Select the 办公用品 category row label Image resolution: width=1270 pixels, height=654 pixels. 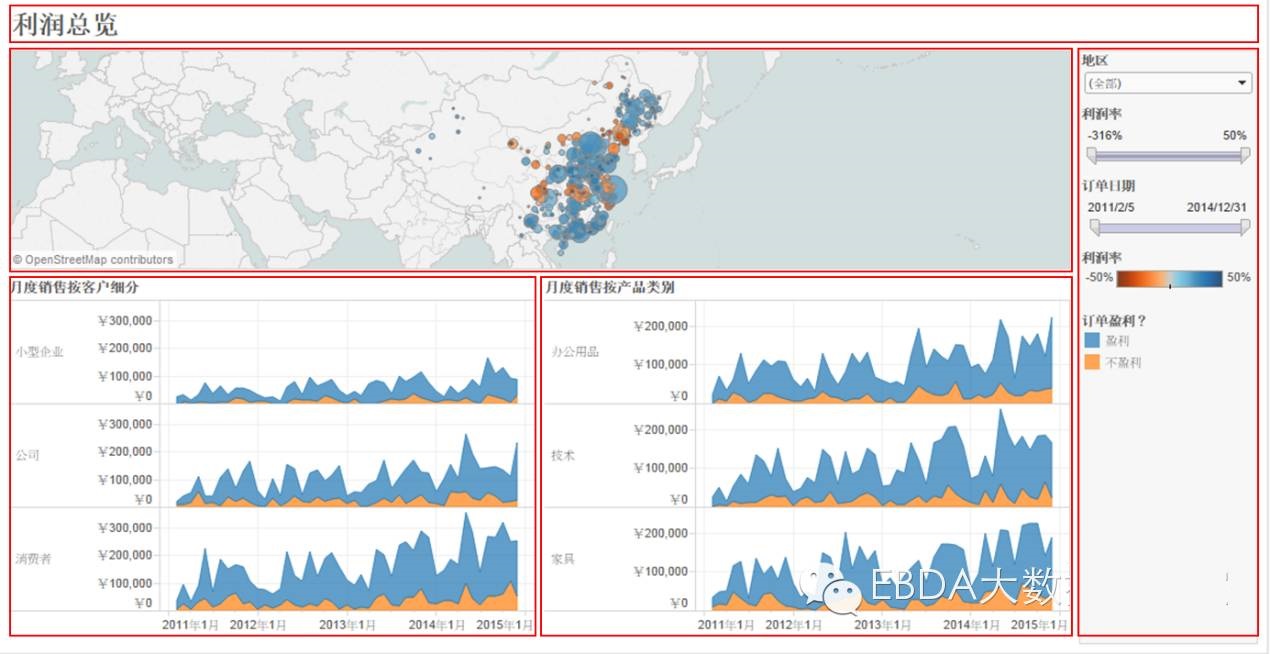[575, 352]
